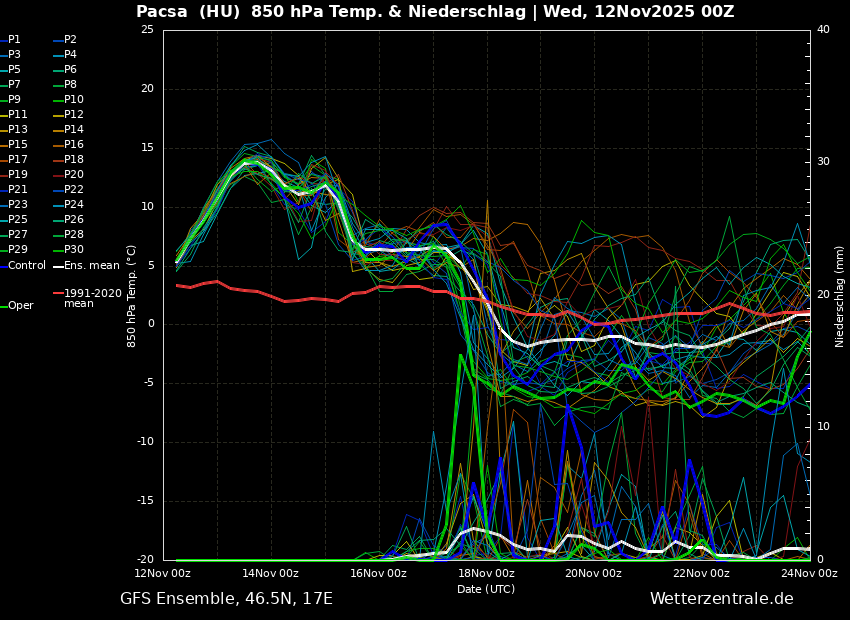Click the 24Nov 00z date tick label

pos(809,574)
